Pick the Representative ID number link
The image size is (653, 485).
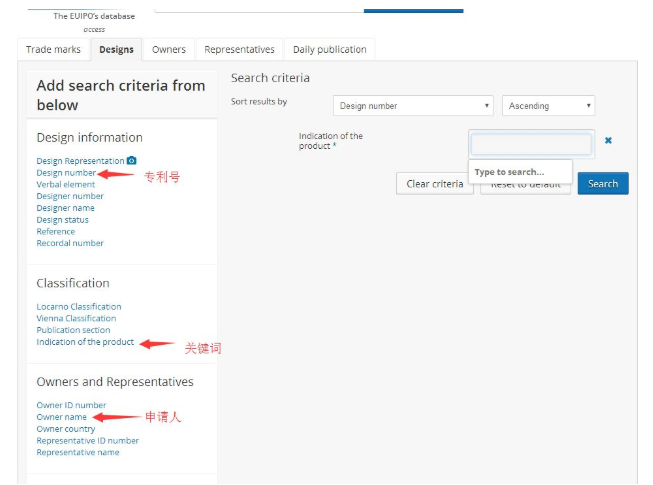coord(88,441)
